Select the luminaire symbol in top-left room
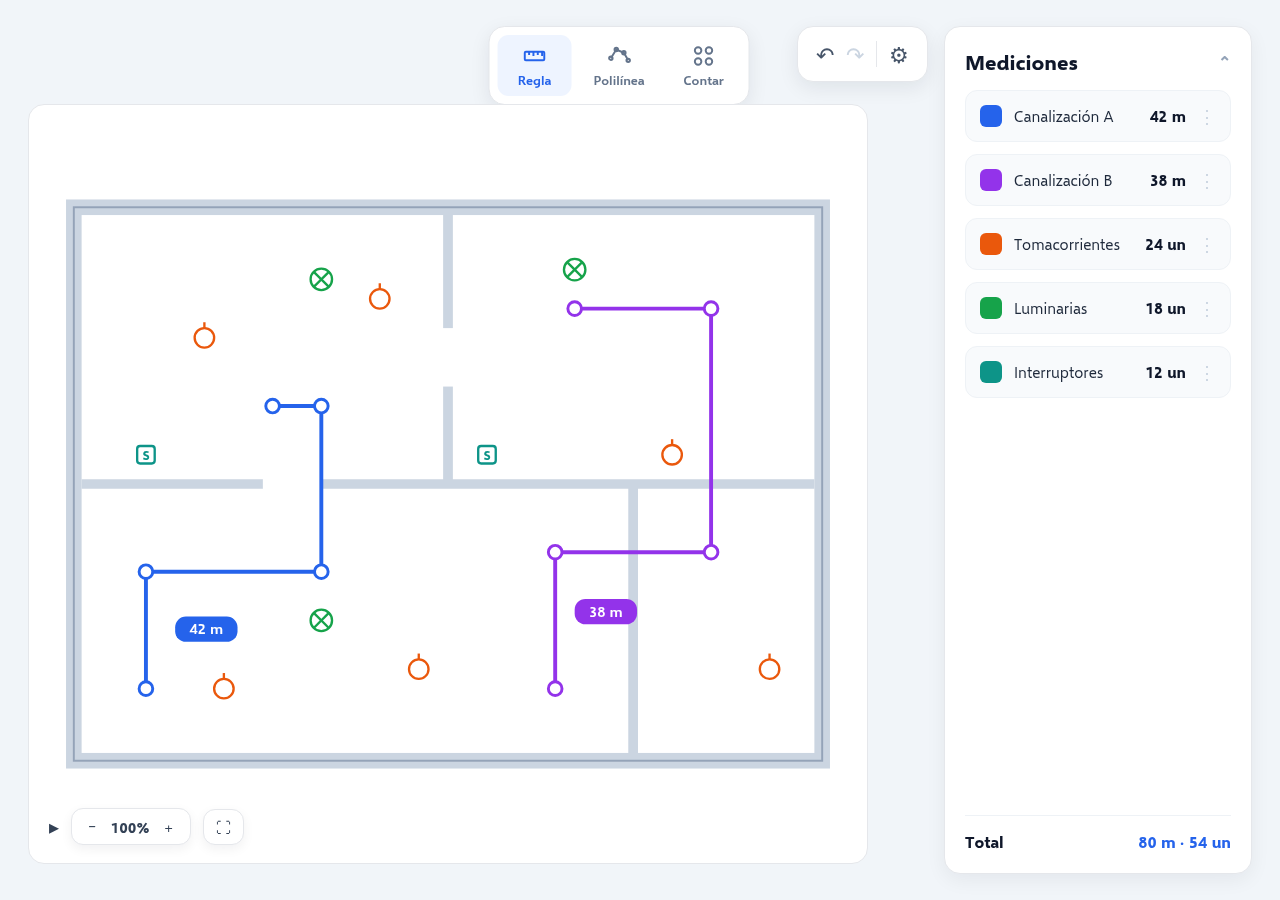The image size is (1280, 900). point(321,279)
